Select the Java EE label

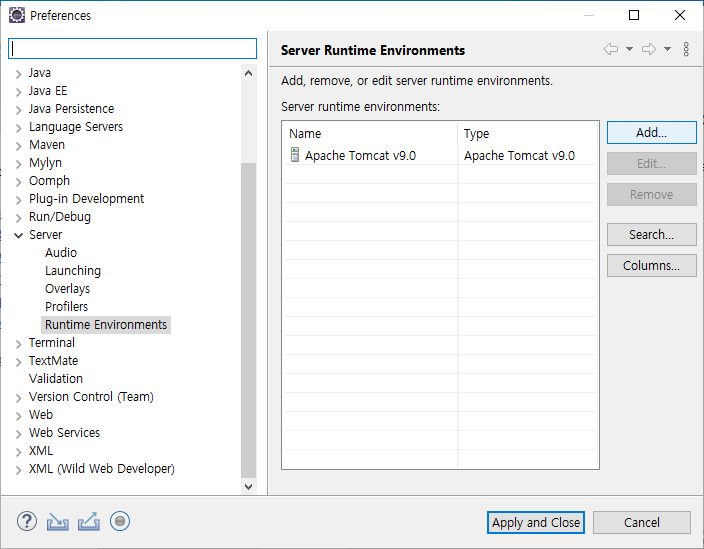click(48, 91)
